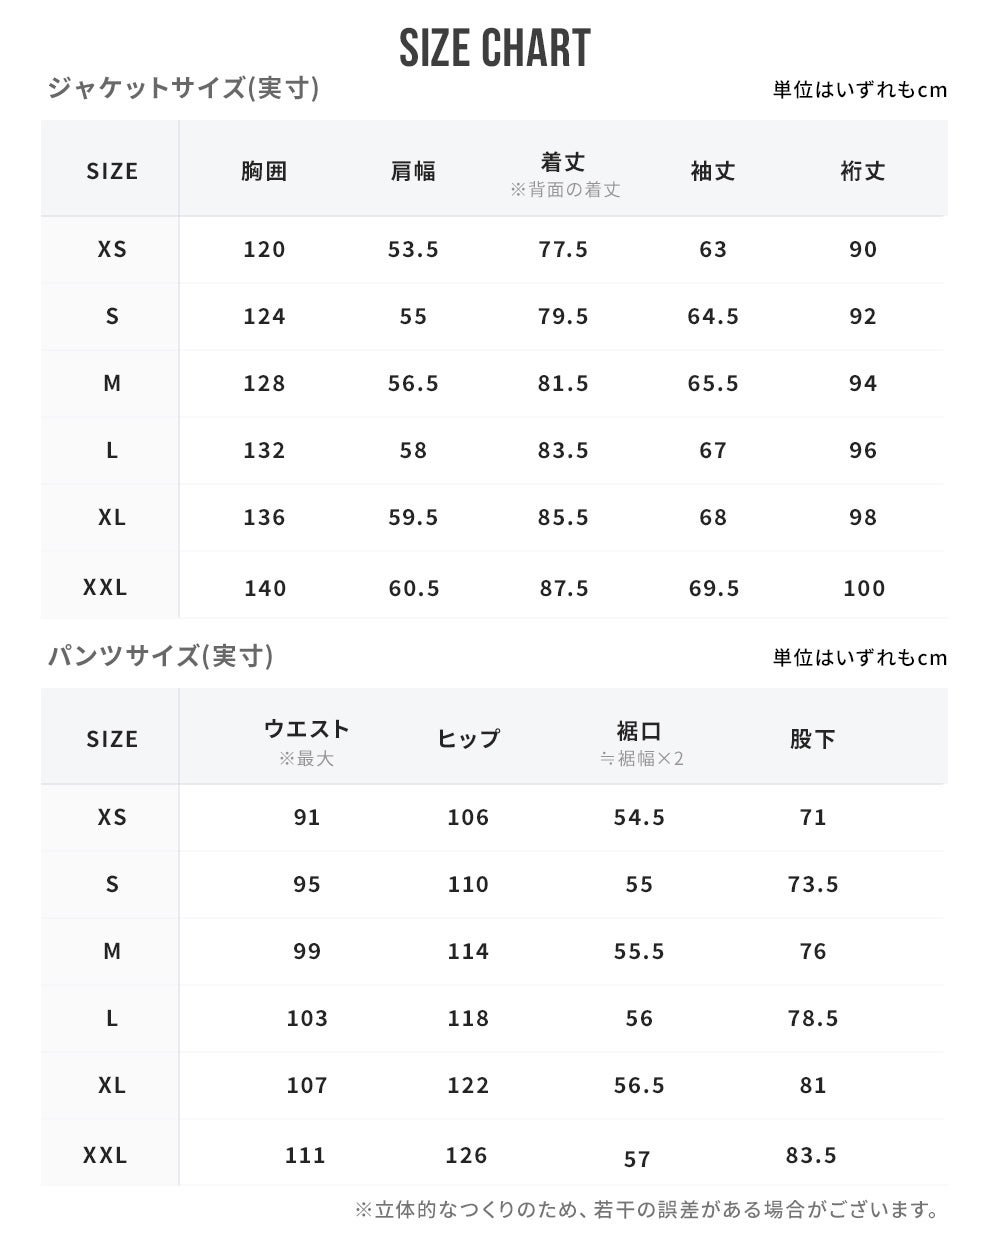The width and height of the screenshot is (1000, 1234).
Task: Click pants L inseam value 78.5
Action: point(813,1018)
